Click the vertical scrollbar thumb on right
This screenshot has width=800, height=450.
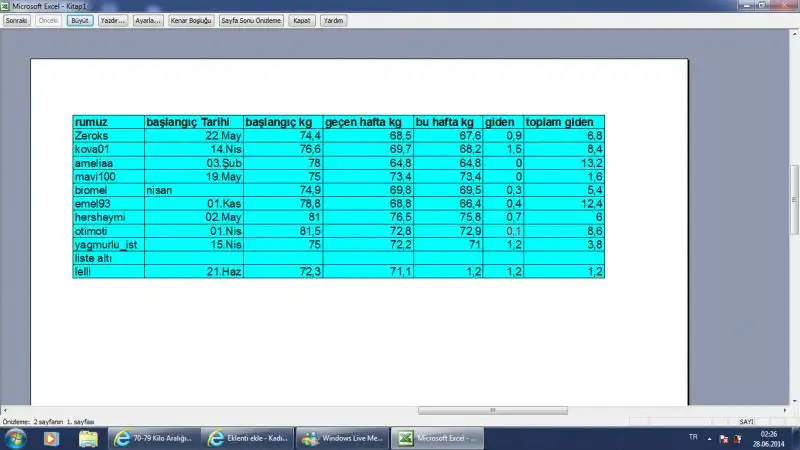click(795, 185)
